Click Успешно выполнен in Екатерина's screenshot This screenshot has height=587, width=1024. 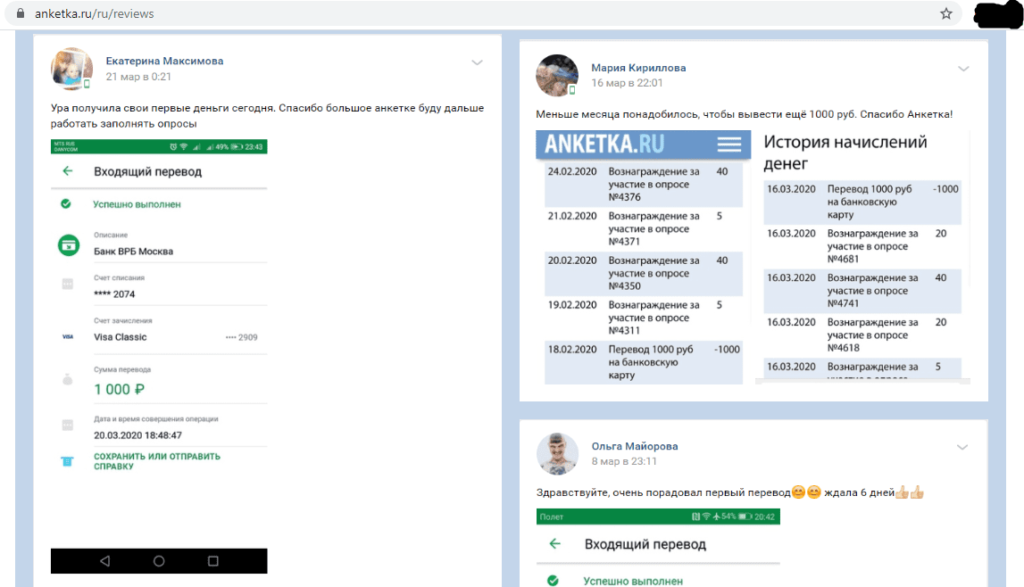pos(136,204)
